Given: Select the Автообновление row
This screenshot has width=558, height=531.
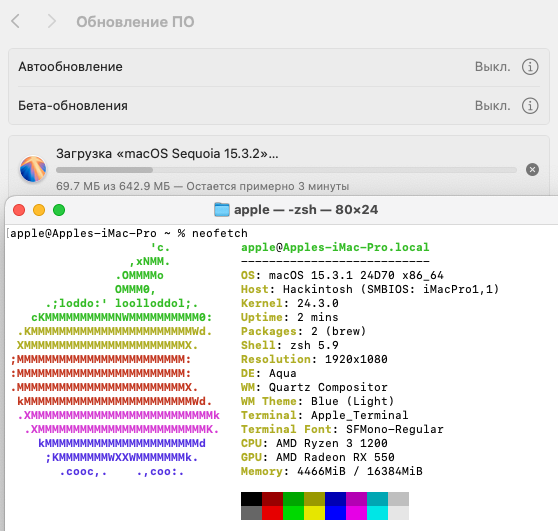Looking at the screenshot, I should click(x=279, y=67).
